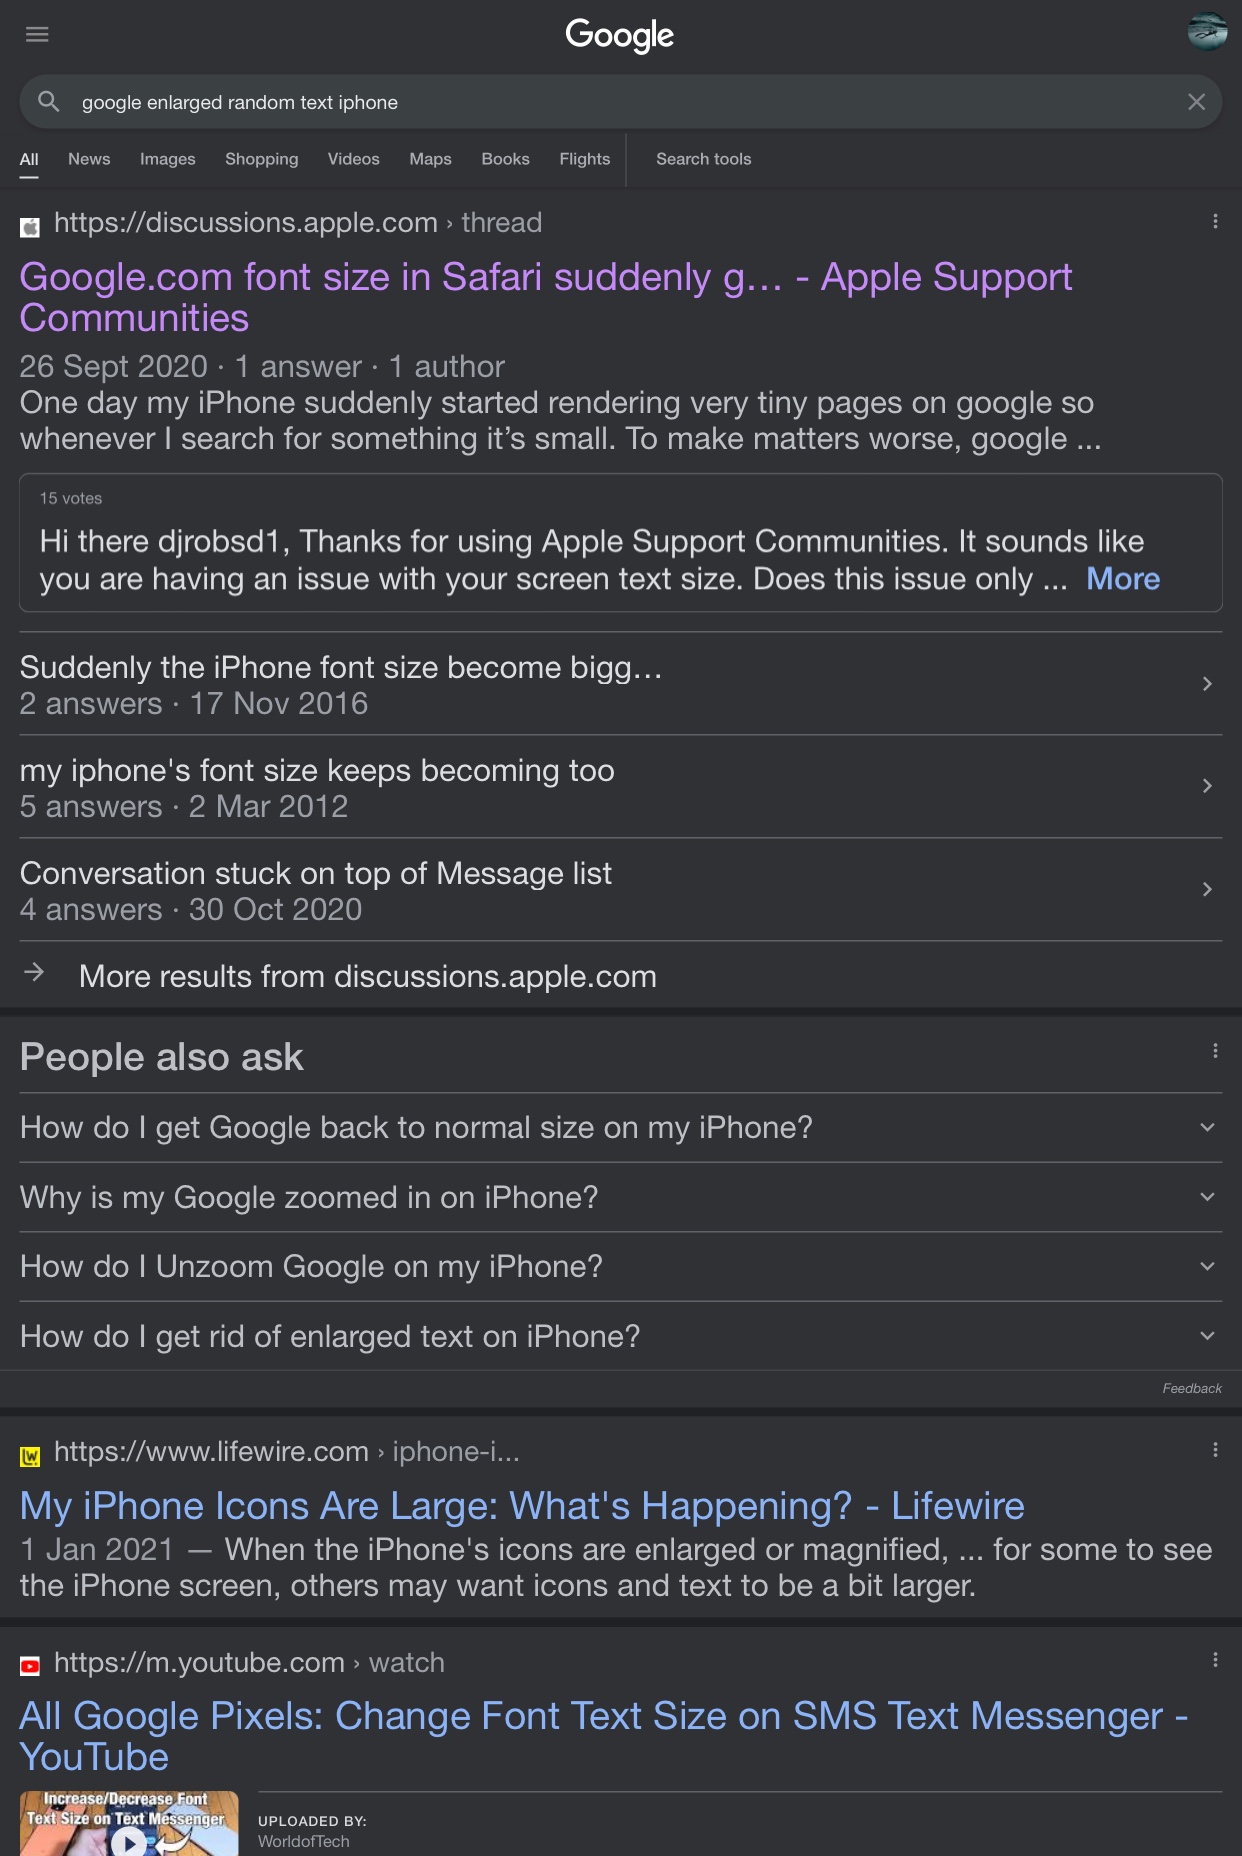Open the Books tab
Image resolution: width=1242 pixels, height=1856 pixels.
coord(506,159)
